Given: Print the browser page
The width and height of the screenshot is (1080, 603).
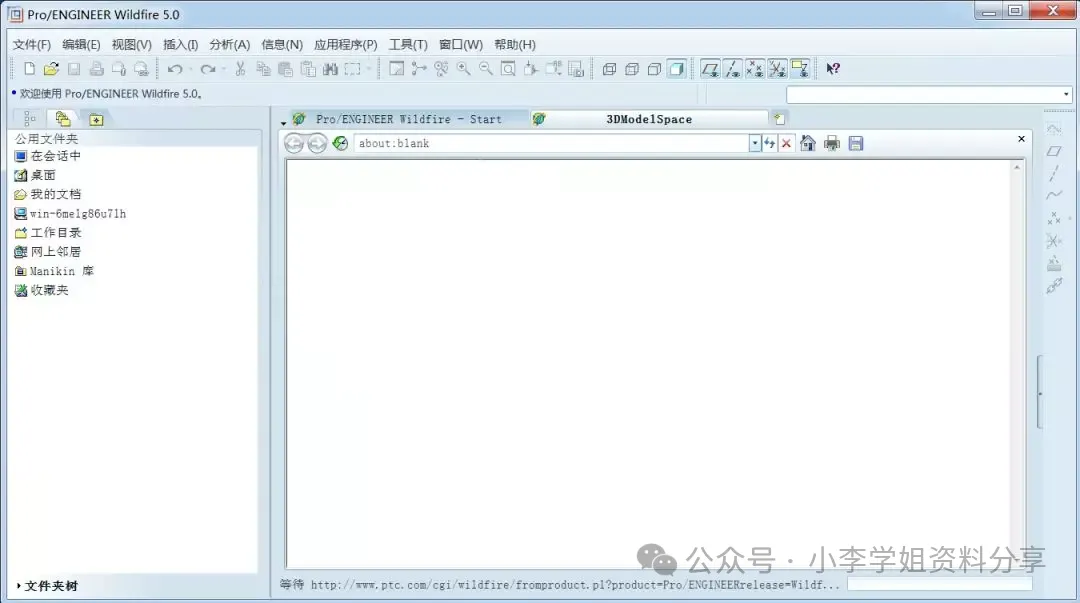Looking at the screenshot, I should [x=832, y=143].
